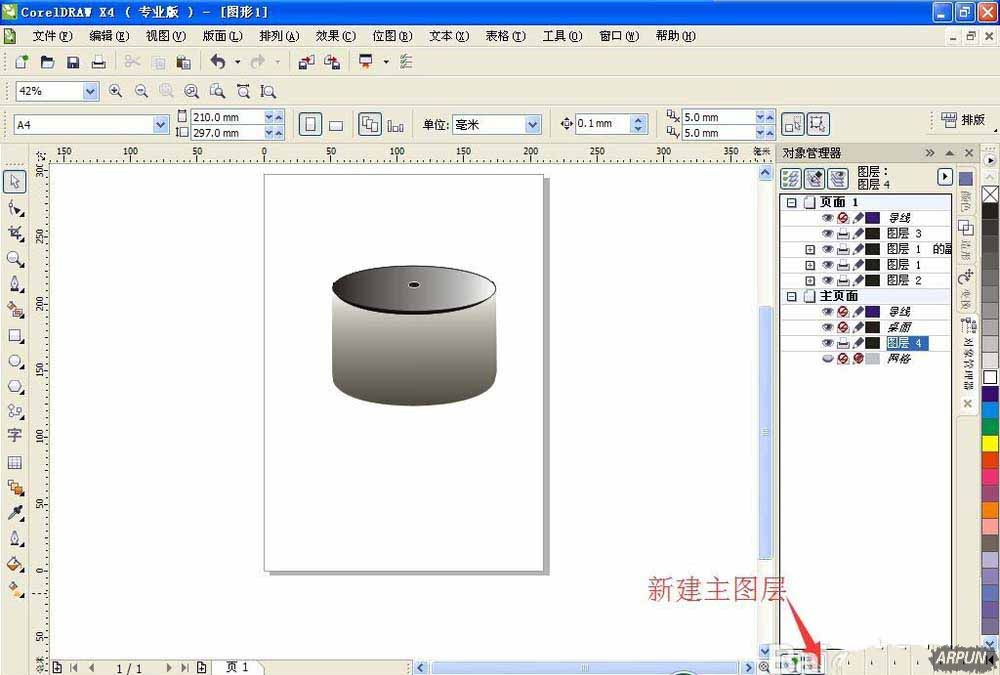This screenshot has height=675, width=1000.
Task: Open the 效果 (Effects) menu
Action: click(334, 36)
